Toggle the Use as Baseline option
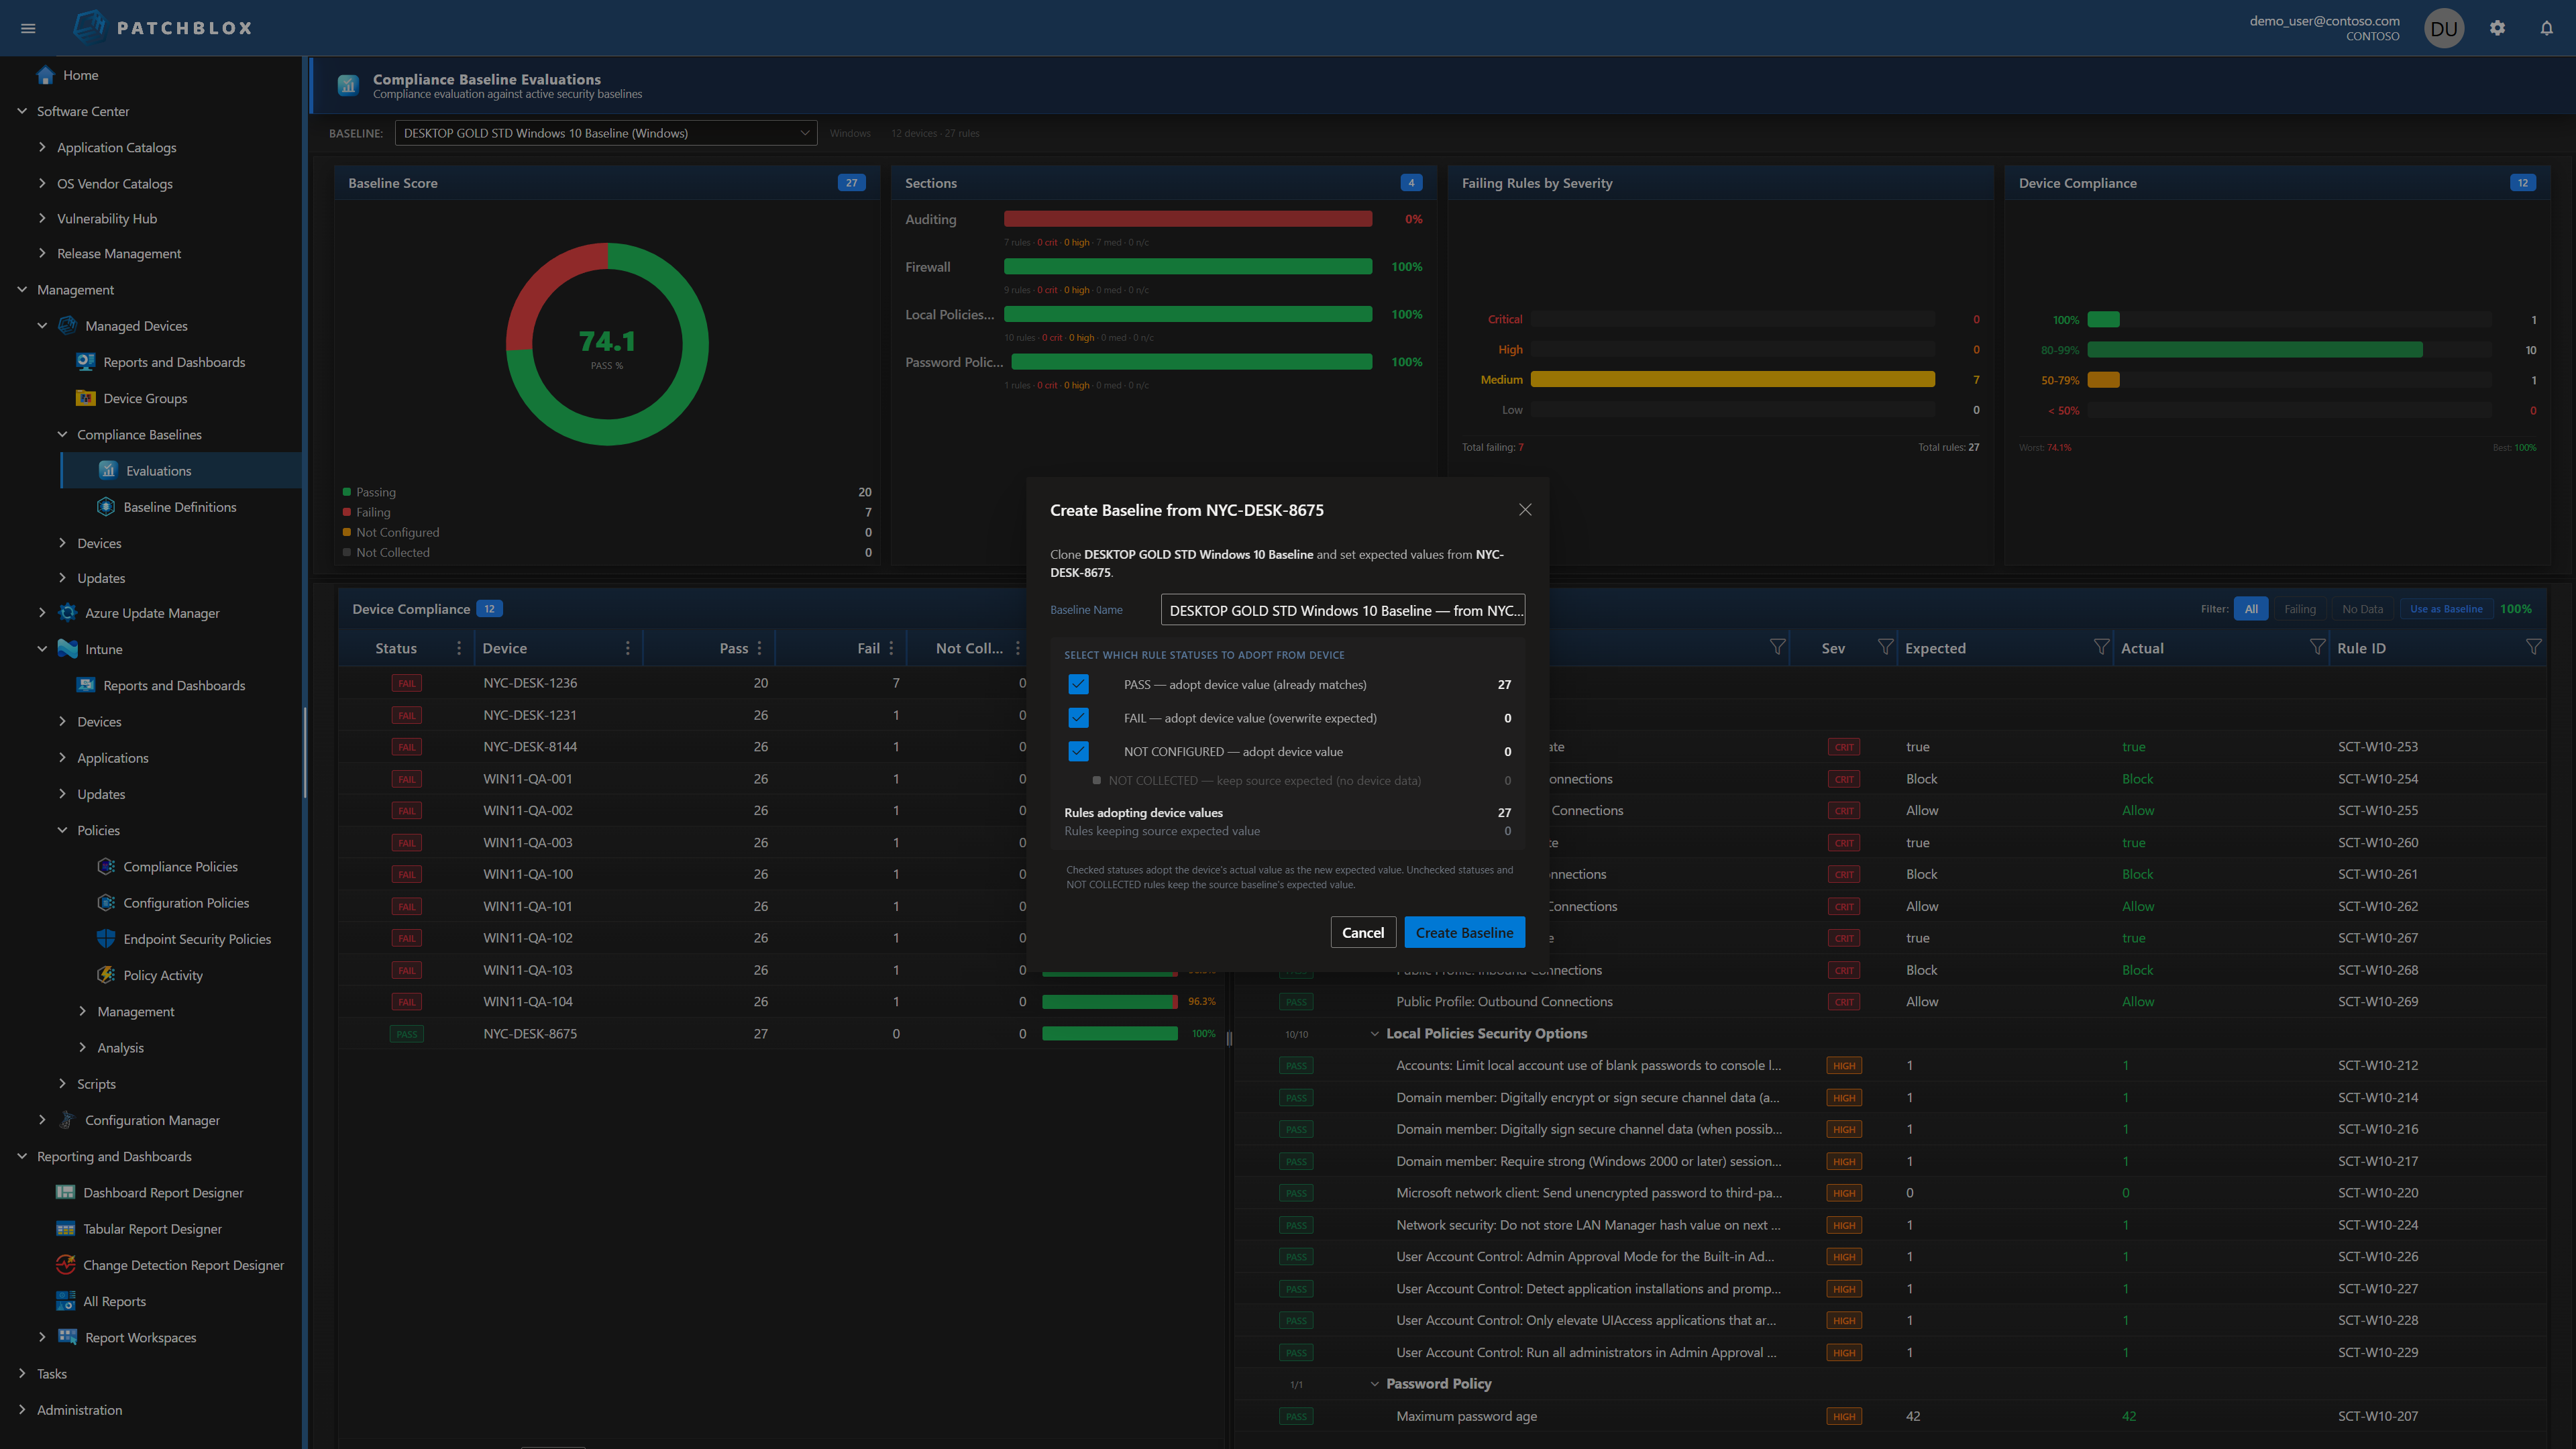This screenshot has height=1449, width=2576. pyautogui.click(x=2446, y=608)
